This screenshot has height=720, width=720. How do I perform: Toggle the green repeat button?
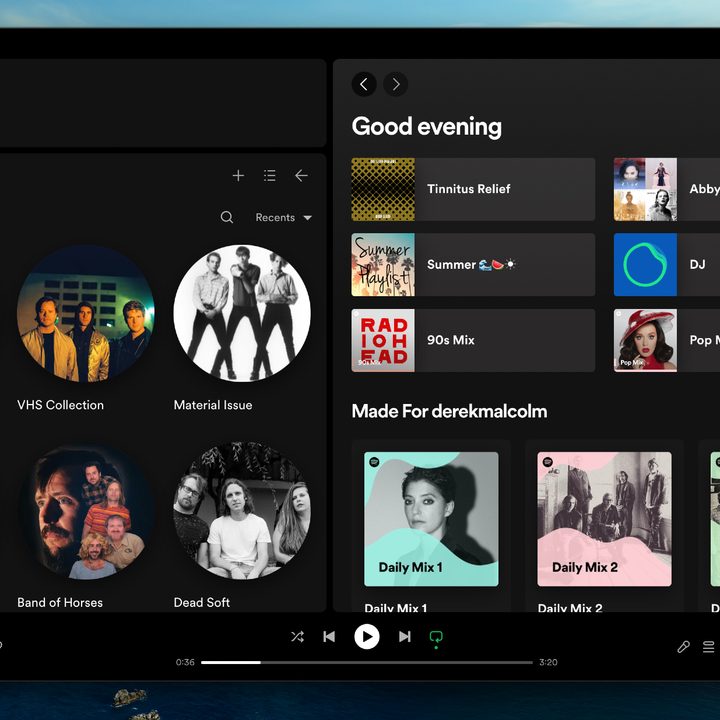tap(436, 637)
